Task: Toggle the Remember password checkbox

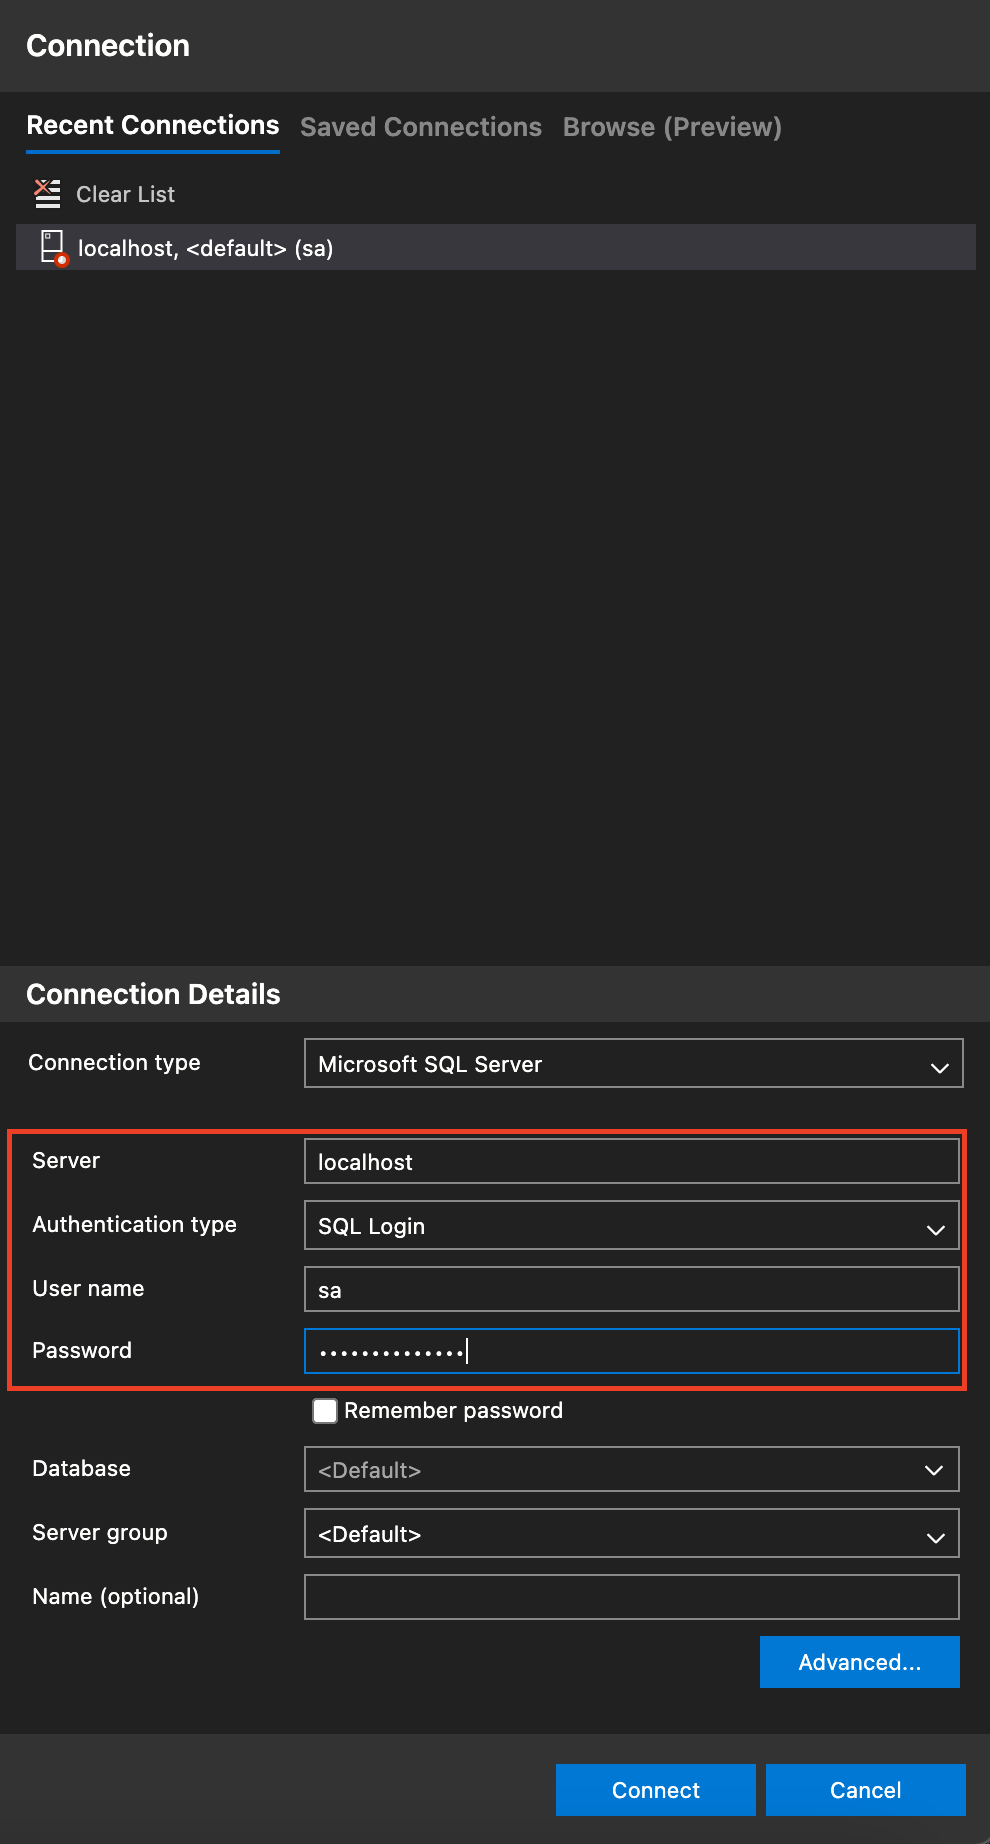Action: (x=325, y=1410)
